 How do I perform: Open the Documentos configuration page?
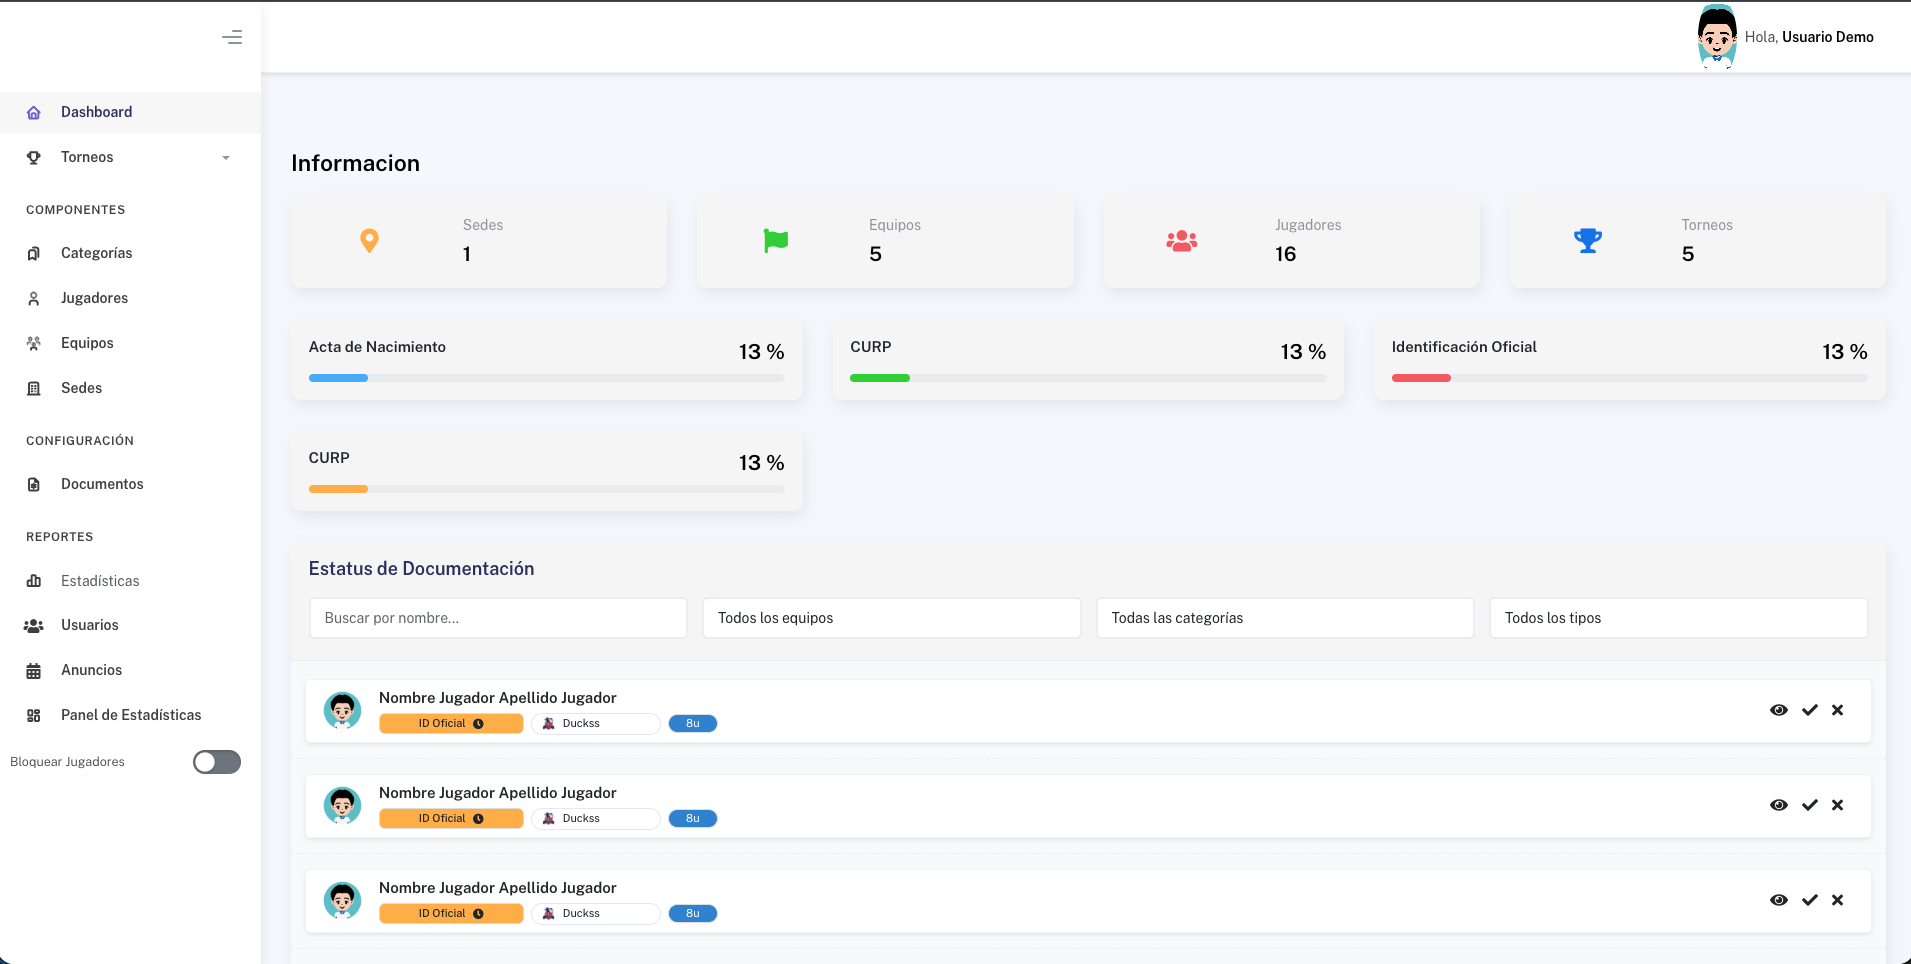tap(102, 484)
